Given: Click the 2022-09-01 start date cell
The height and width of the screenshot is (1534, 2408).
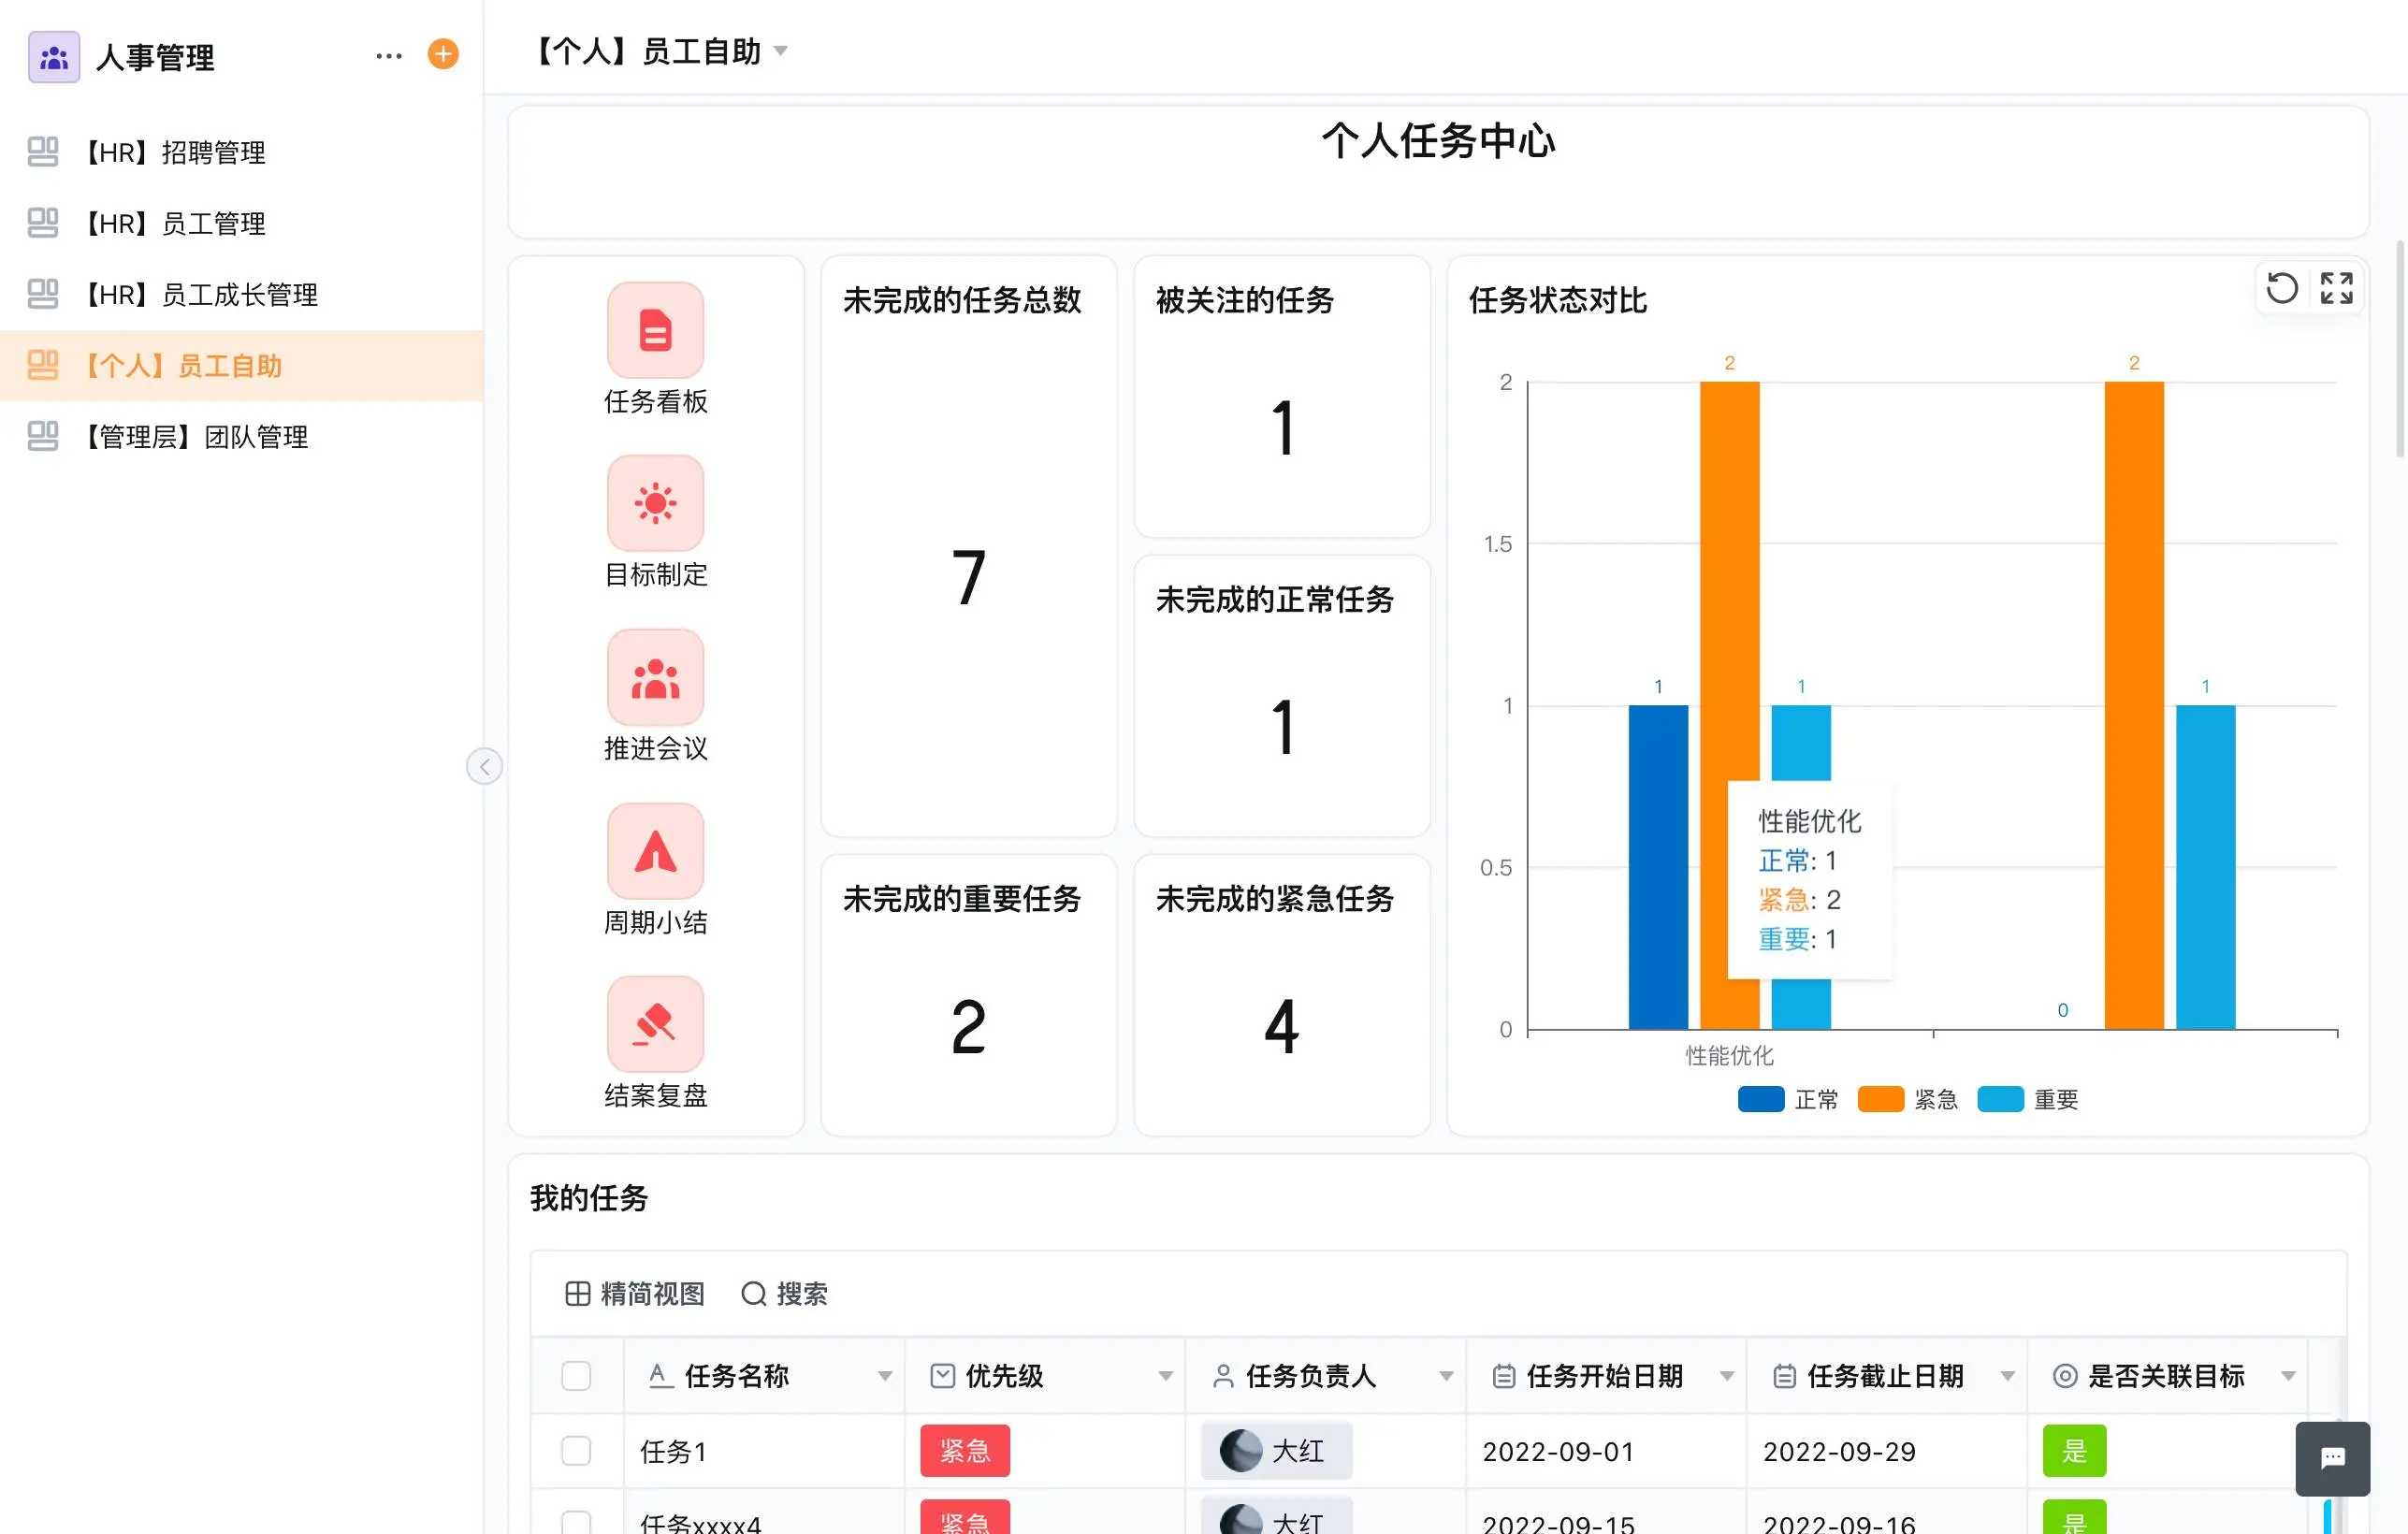Looking at the screenshot, I should coord(1606,1451).
